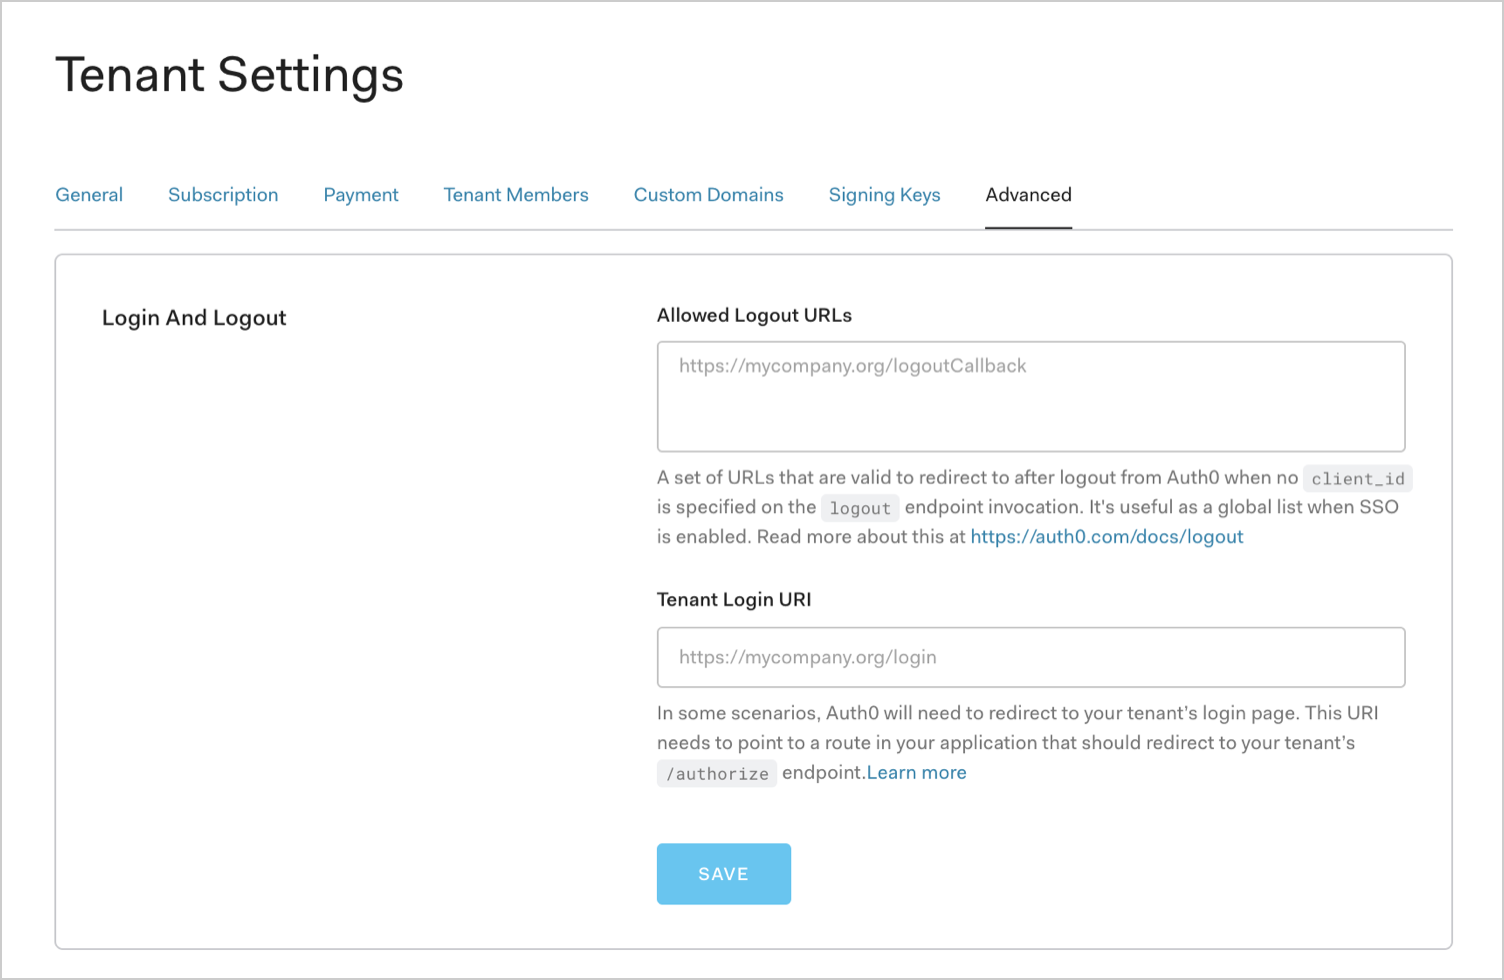This screenshot has width=1504, height=980.
Task: Open the auth0.com/docs/logout link
Action: coord(1107,537)
